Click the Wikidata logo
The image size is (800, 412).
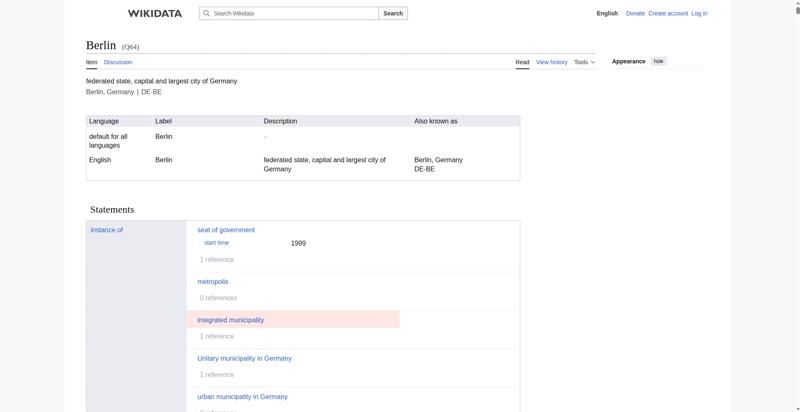(x=154, y=13)
